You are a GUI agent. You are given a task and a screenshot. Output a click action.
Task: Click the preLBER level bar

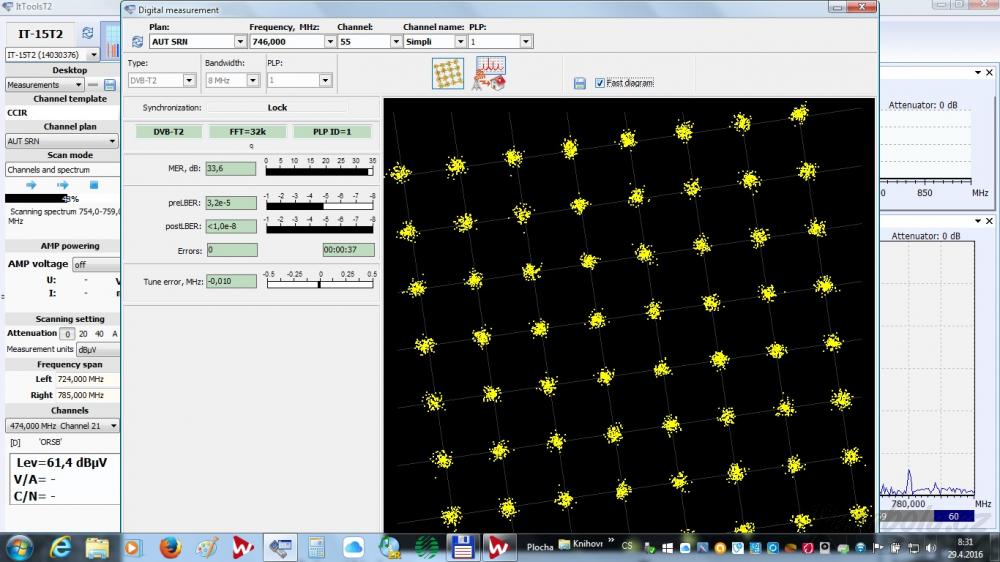tap(320, 206)
